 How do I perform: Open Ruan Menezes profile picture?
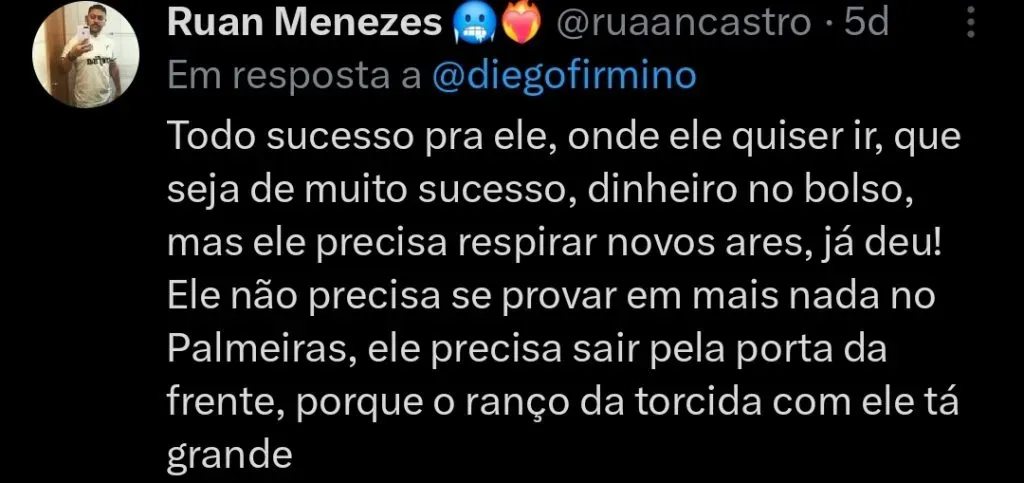tap(86, 55)
